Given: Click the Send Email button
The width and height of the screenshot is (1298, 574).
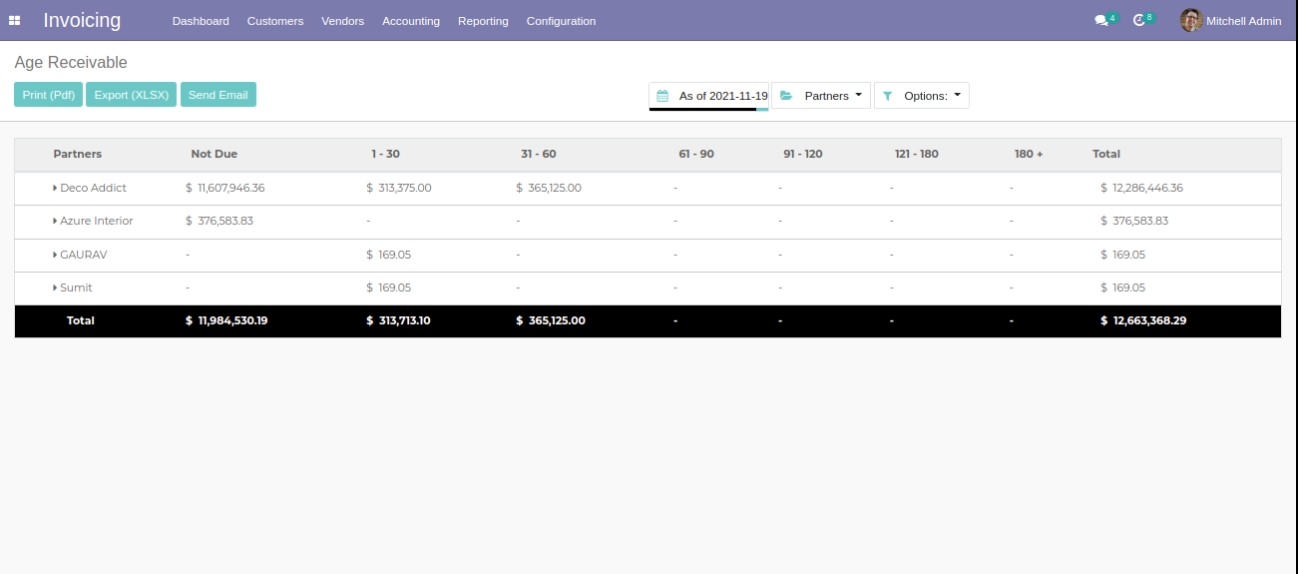Looking at the screenshot, I should (x=218, y=95).
